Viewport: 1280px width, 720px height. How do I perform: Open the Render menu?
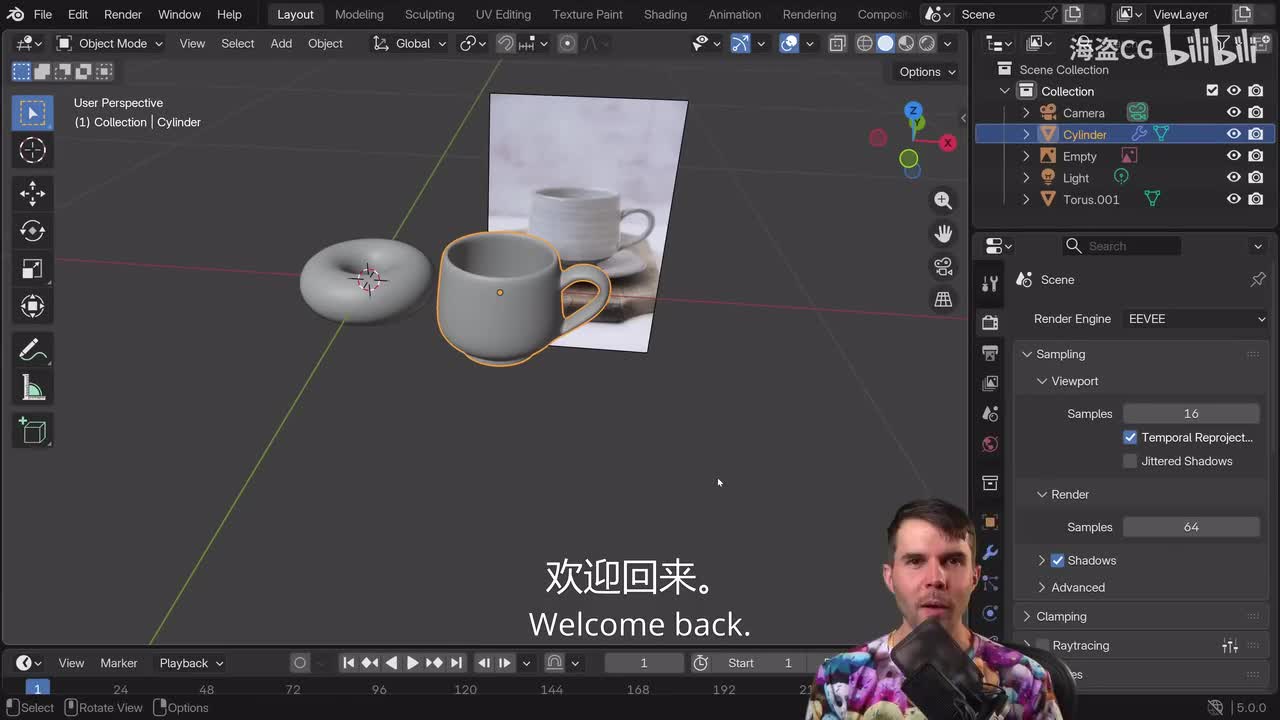pyautogui.click(x=123, y=14)
